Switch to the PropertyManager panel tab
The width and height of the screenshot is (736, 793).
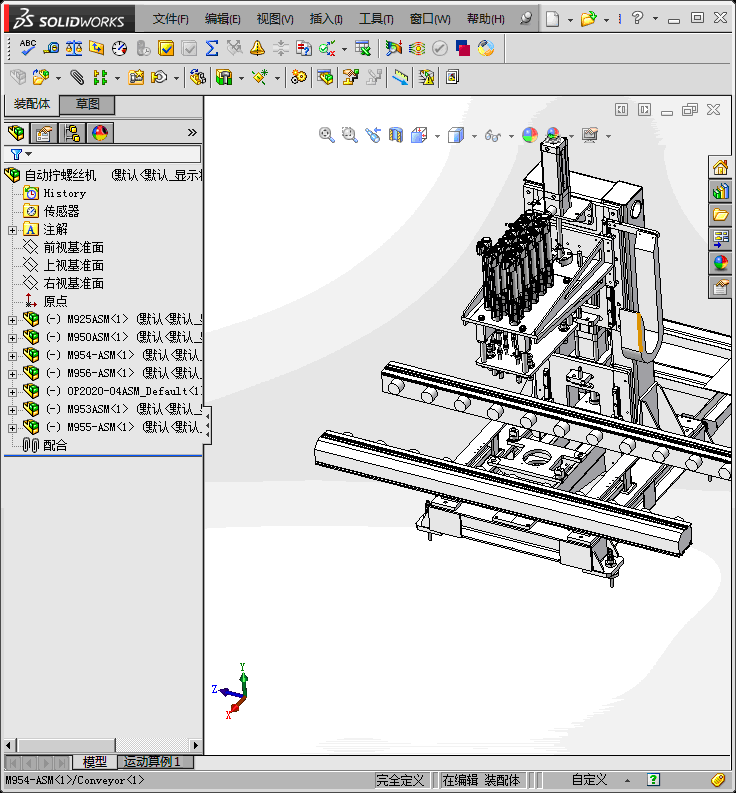pos(43,133)
